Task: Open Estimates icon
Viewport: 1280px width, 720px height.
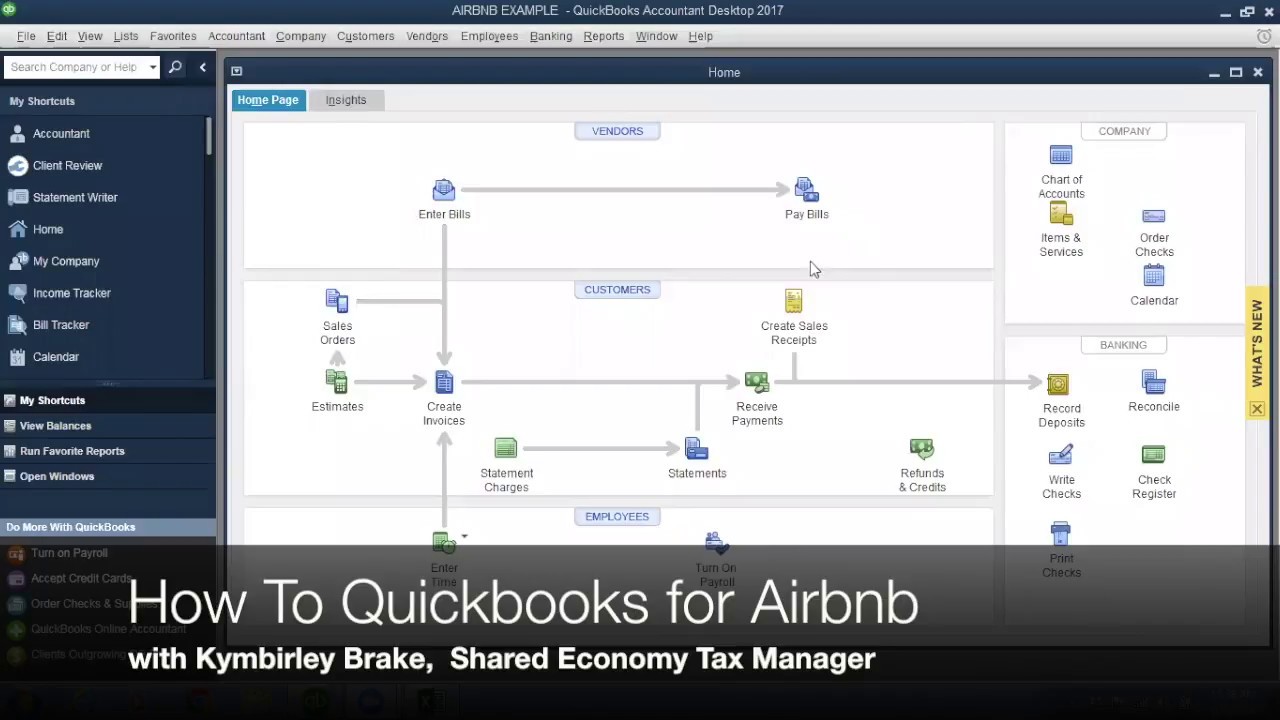Action: (337, 382)
